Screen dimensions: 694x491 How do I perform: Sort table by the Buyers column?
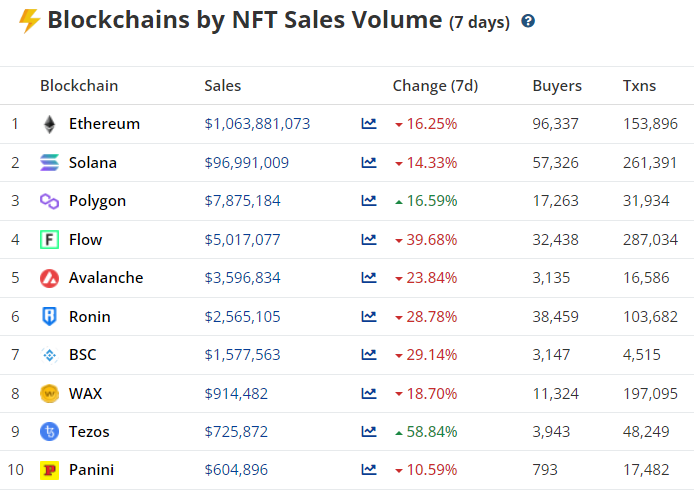(556, 86)
